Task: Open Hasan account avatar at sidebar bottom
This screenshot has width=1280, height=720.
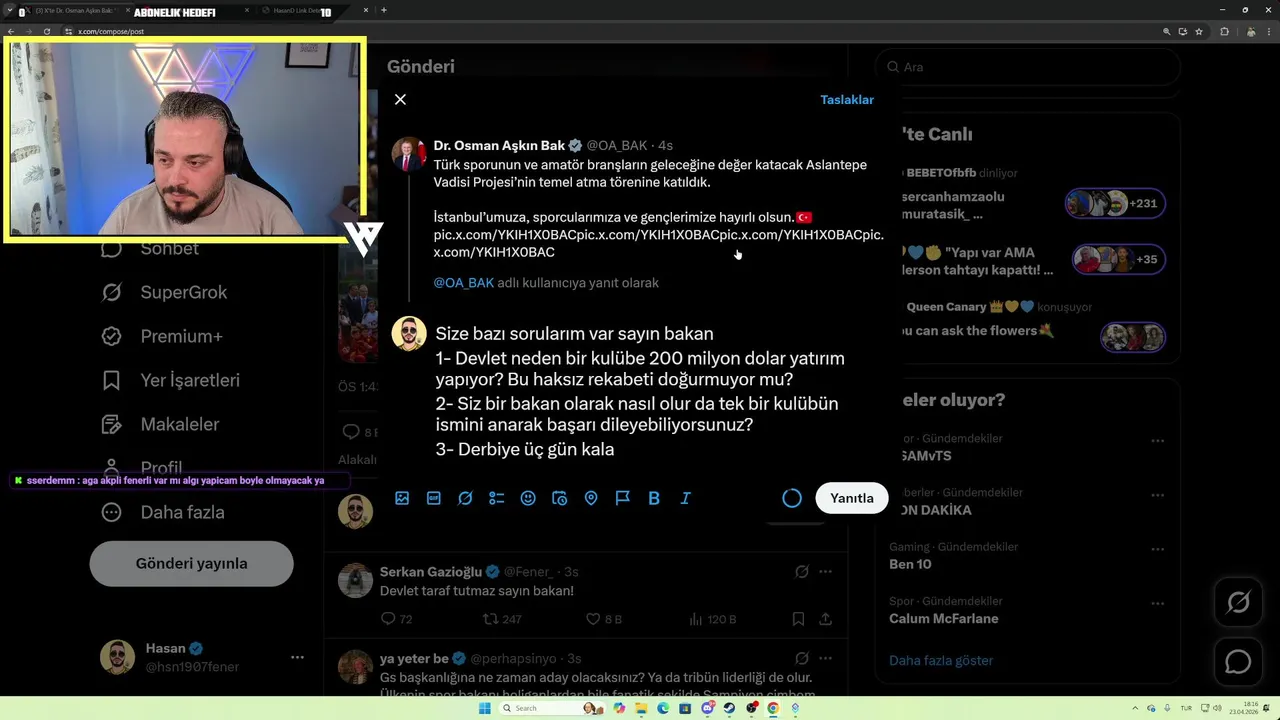Action: pyautogui.click(x=117, y=657)
